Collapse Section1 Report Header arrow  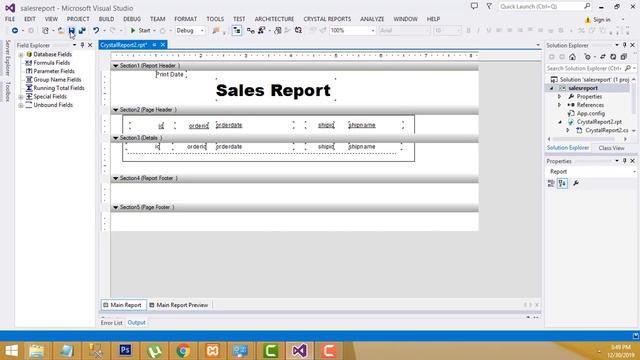coord(116,66)
